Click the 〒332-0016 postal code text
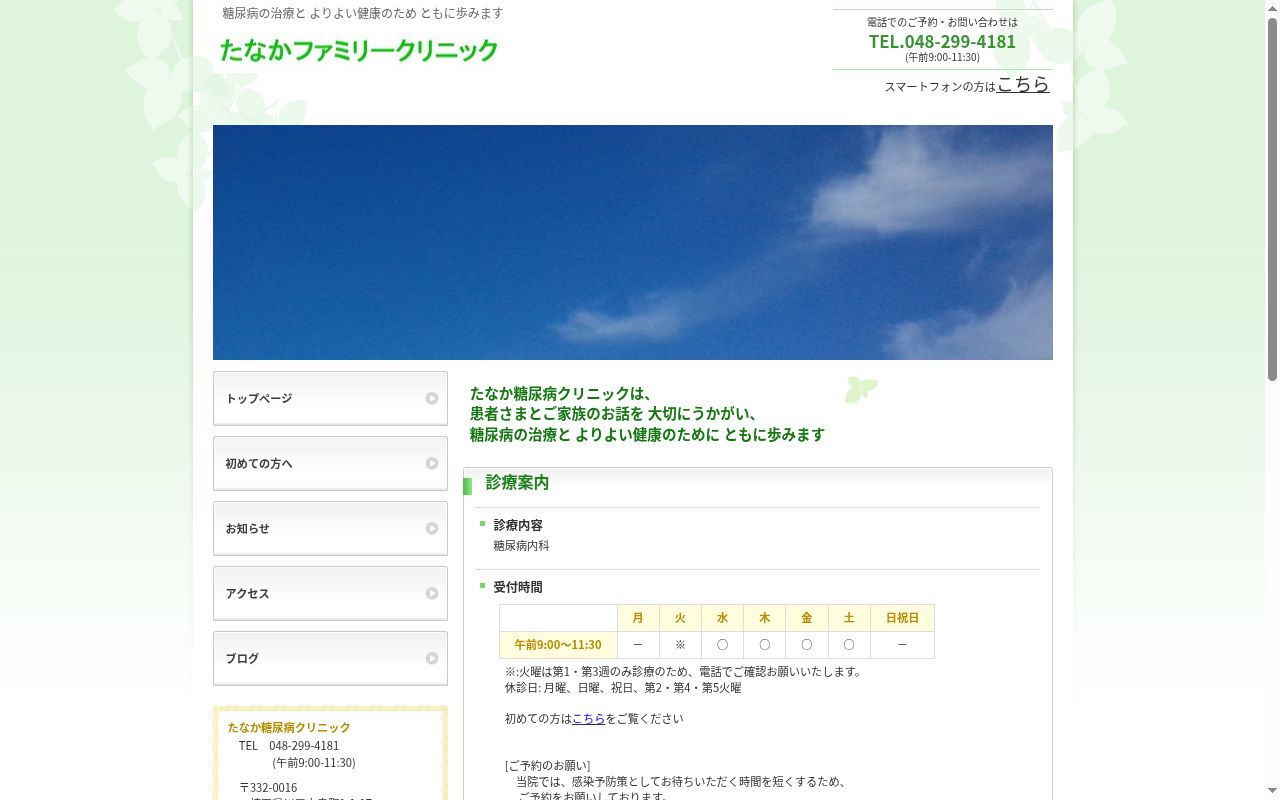 [268, 787]
